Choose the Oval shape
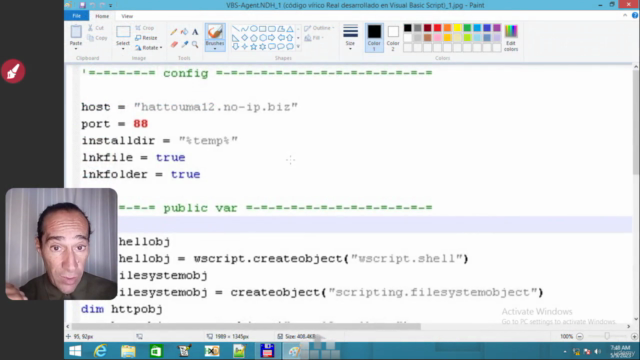The width and height of the screenshot is (640, 360). click(253, 29)
